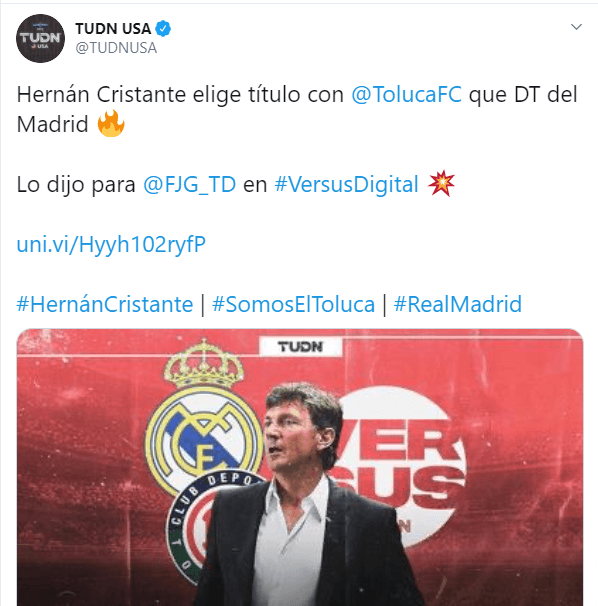Follow the uni.vi/Hyyh102ryfP link
The image size is (598, 606).
pos(111,244)
